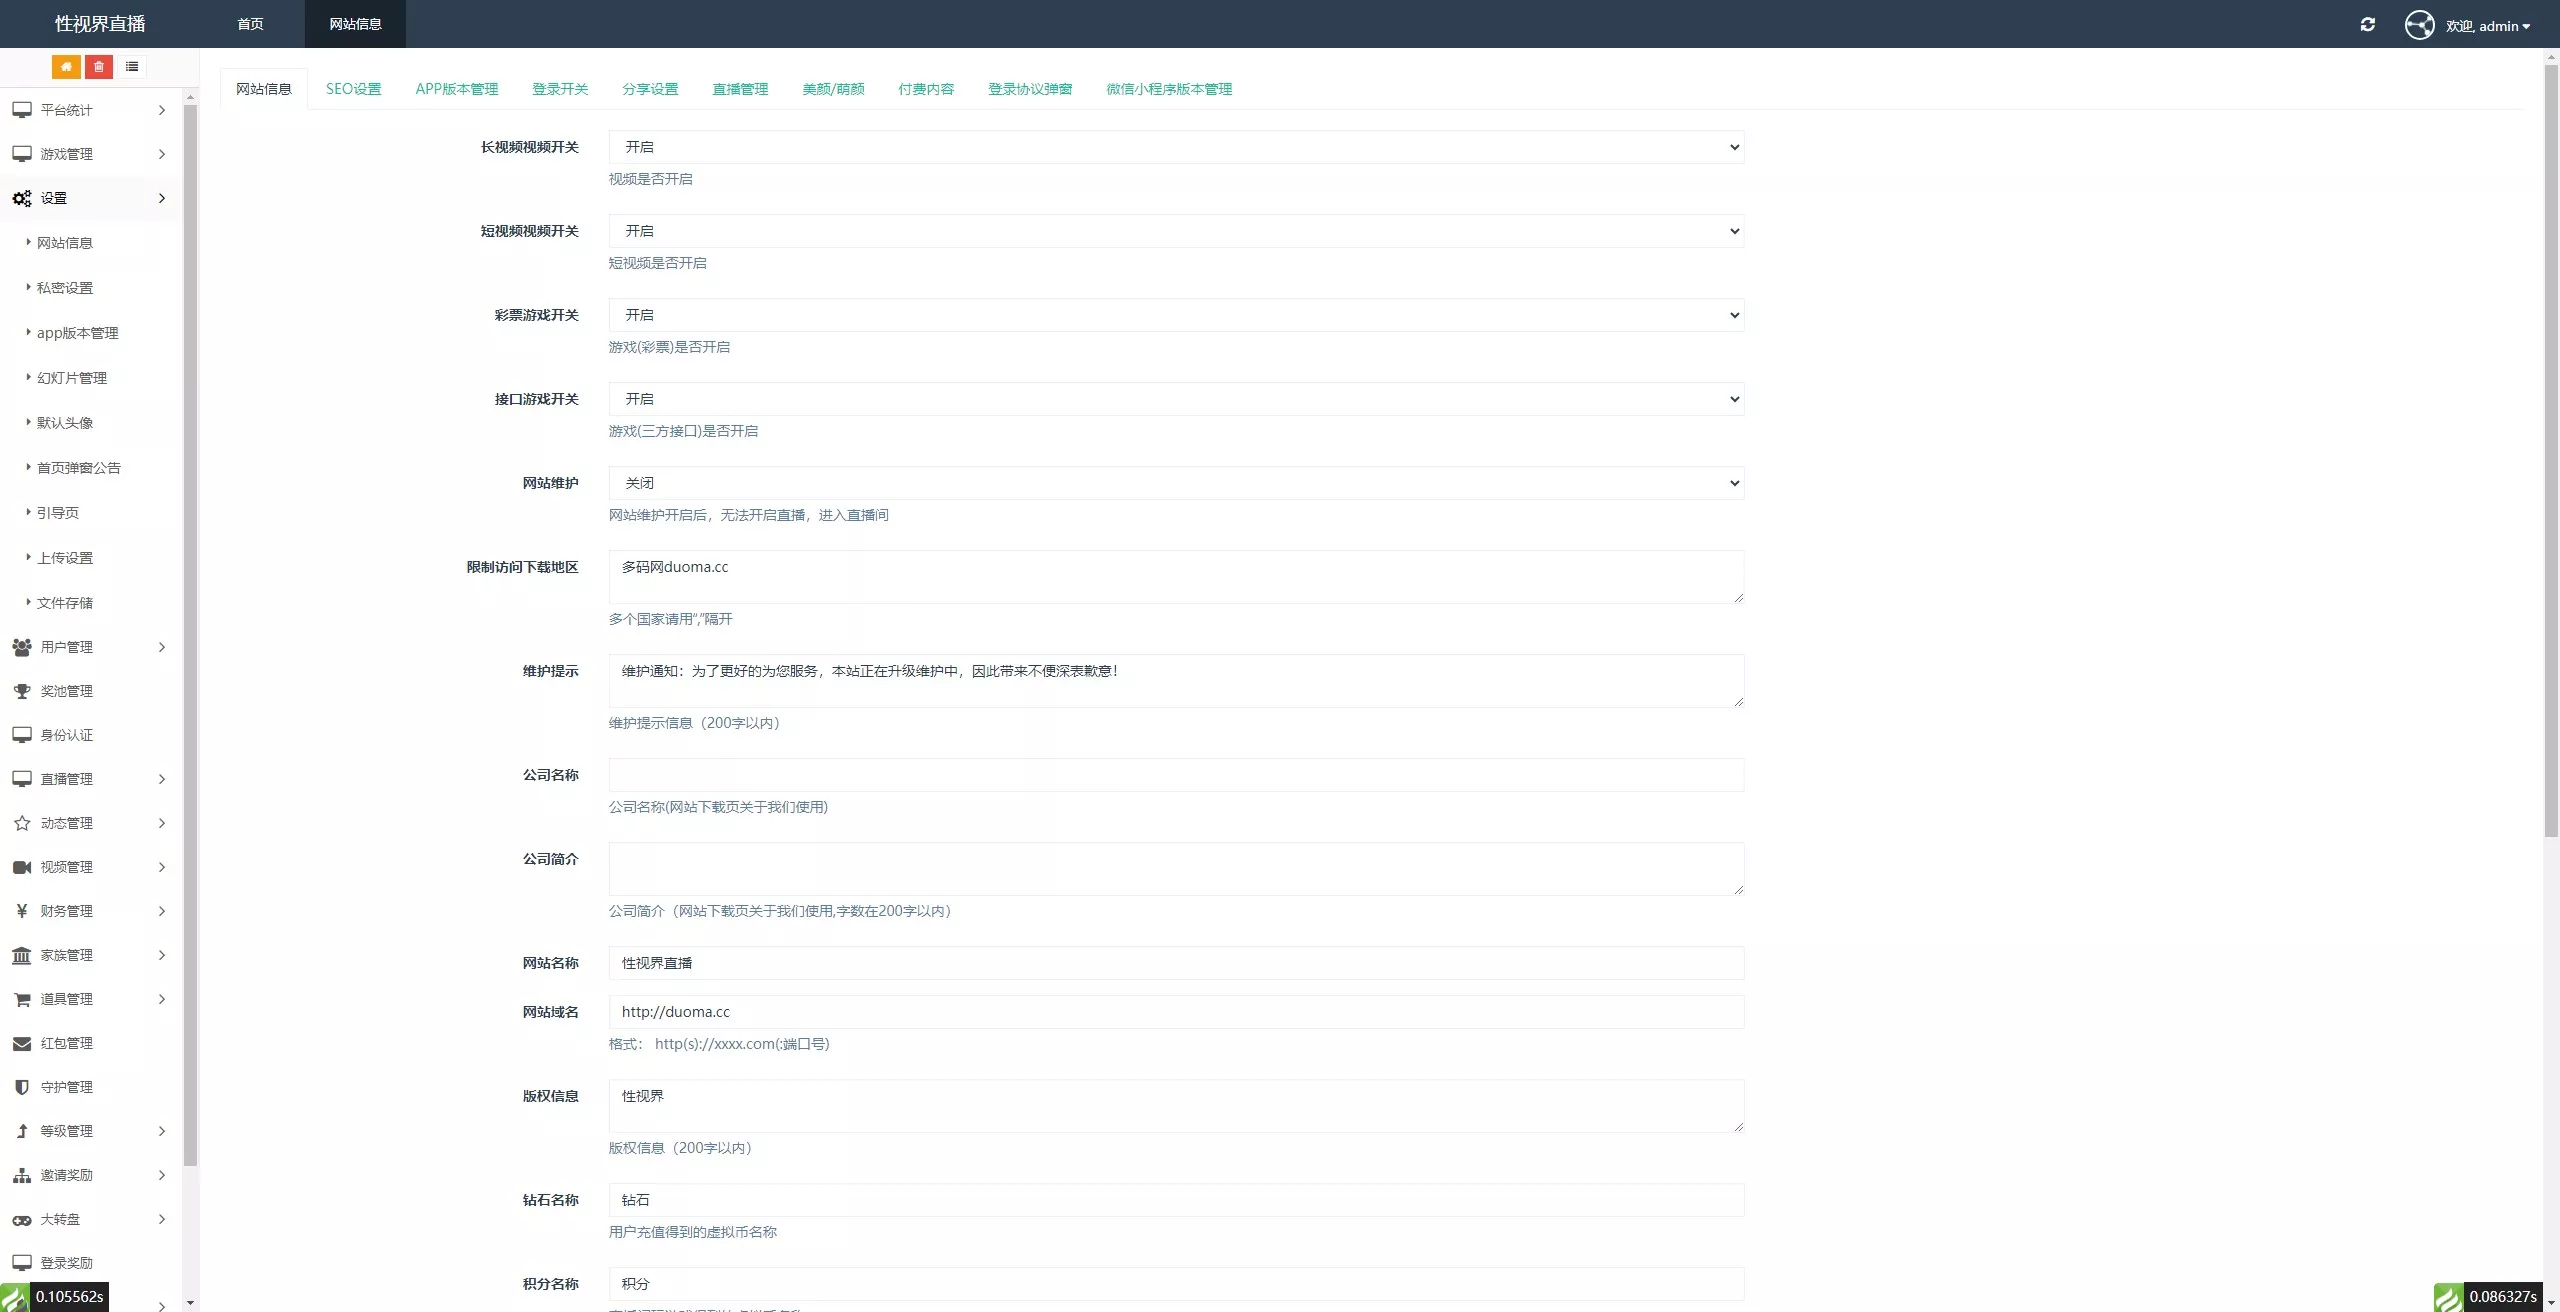The image size is (2560, 1312).
Task: Open the 彩票游戏开关 dropdown
Action: [1176, 315]
